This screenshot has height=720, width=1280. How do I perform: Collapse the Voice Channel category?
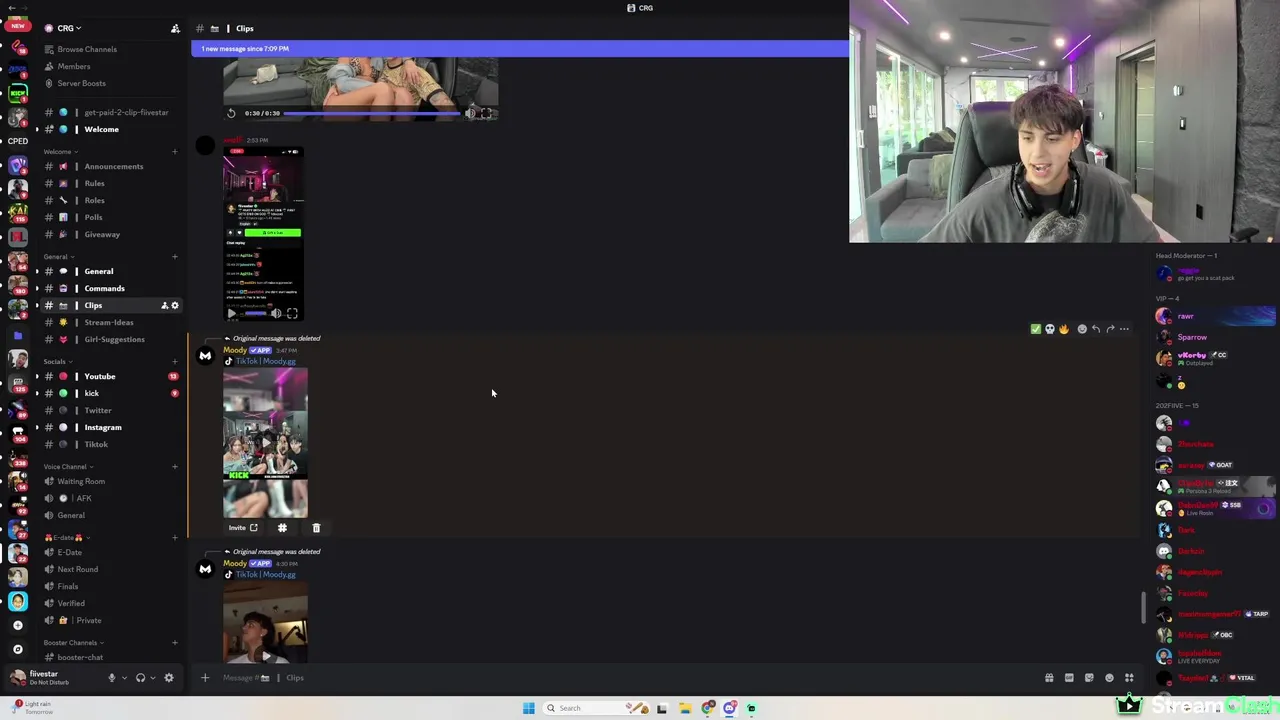pyautogui.click(x=68, y=466)
